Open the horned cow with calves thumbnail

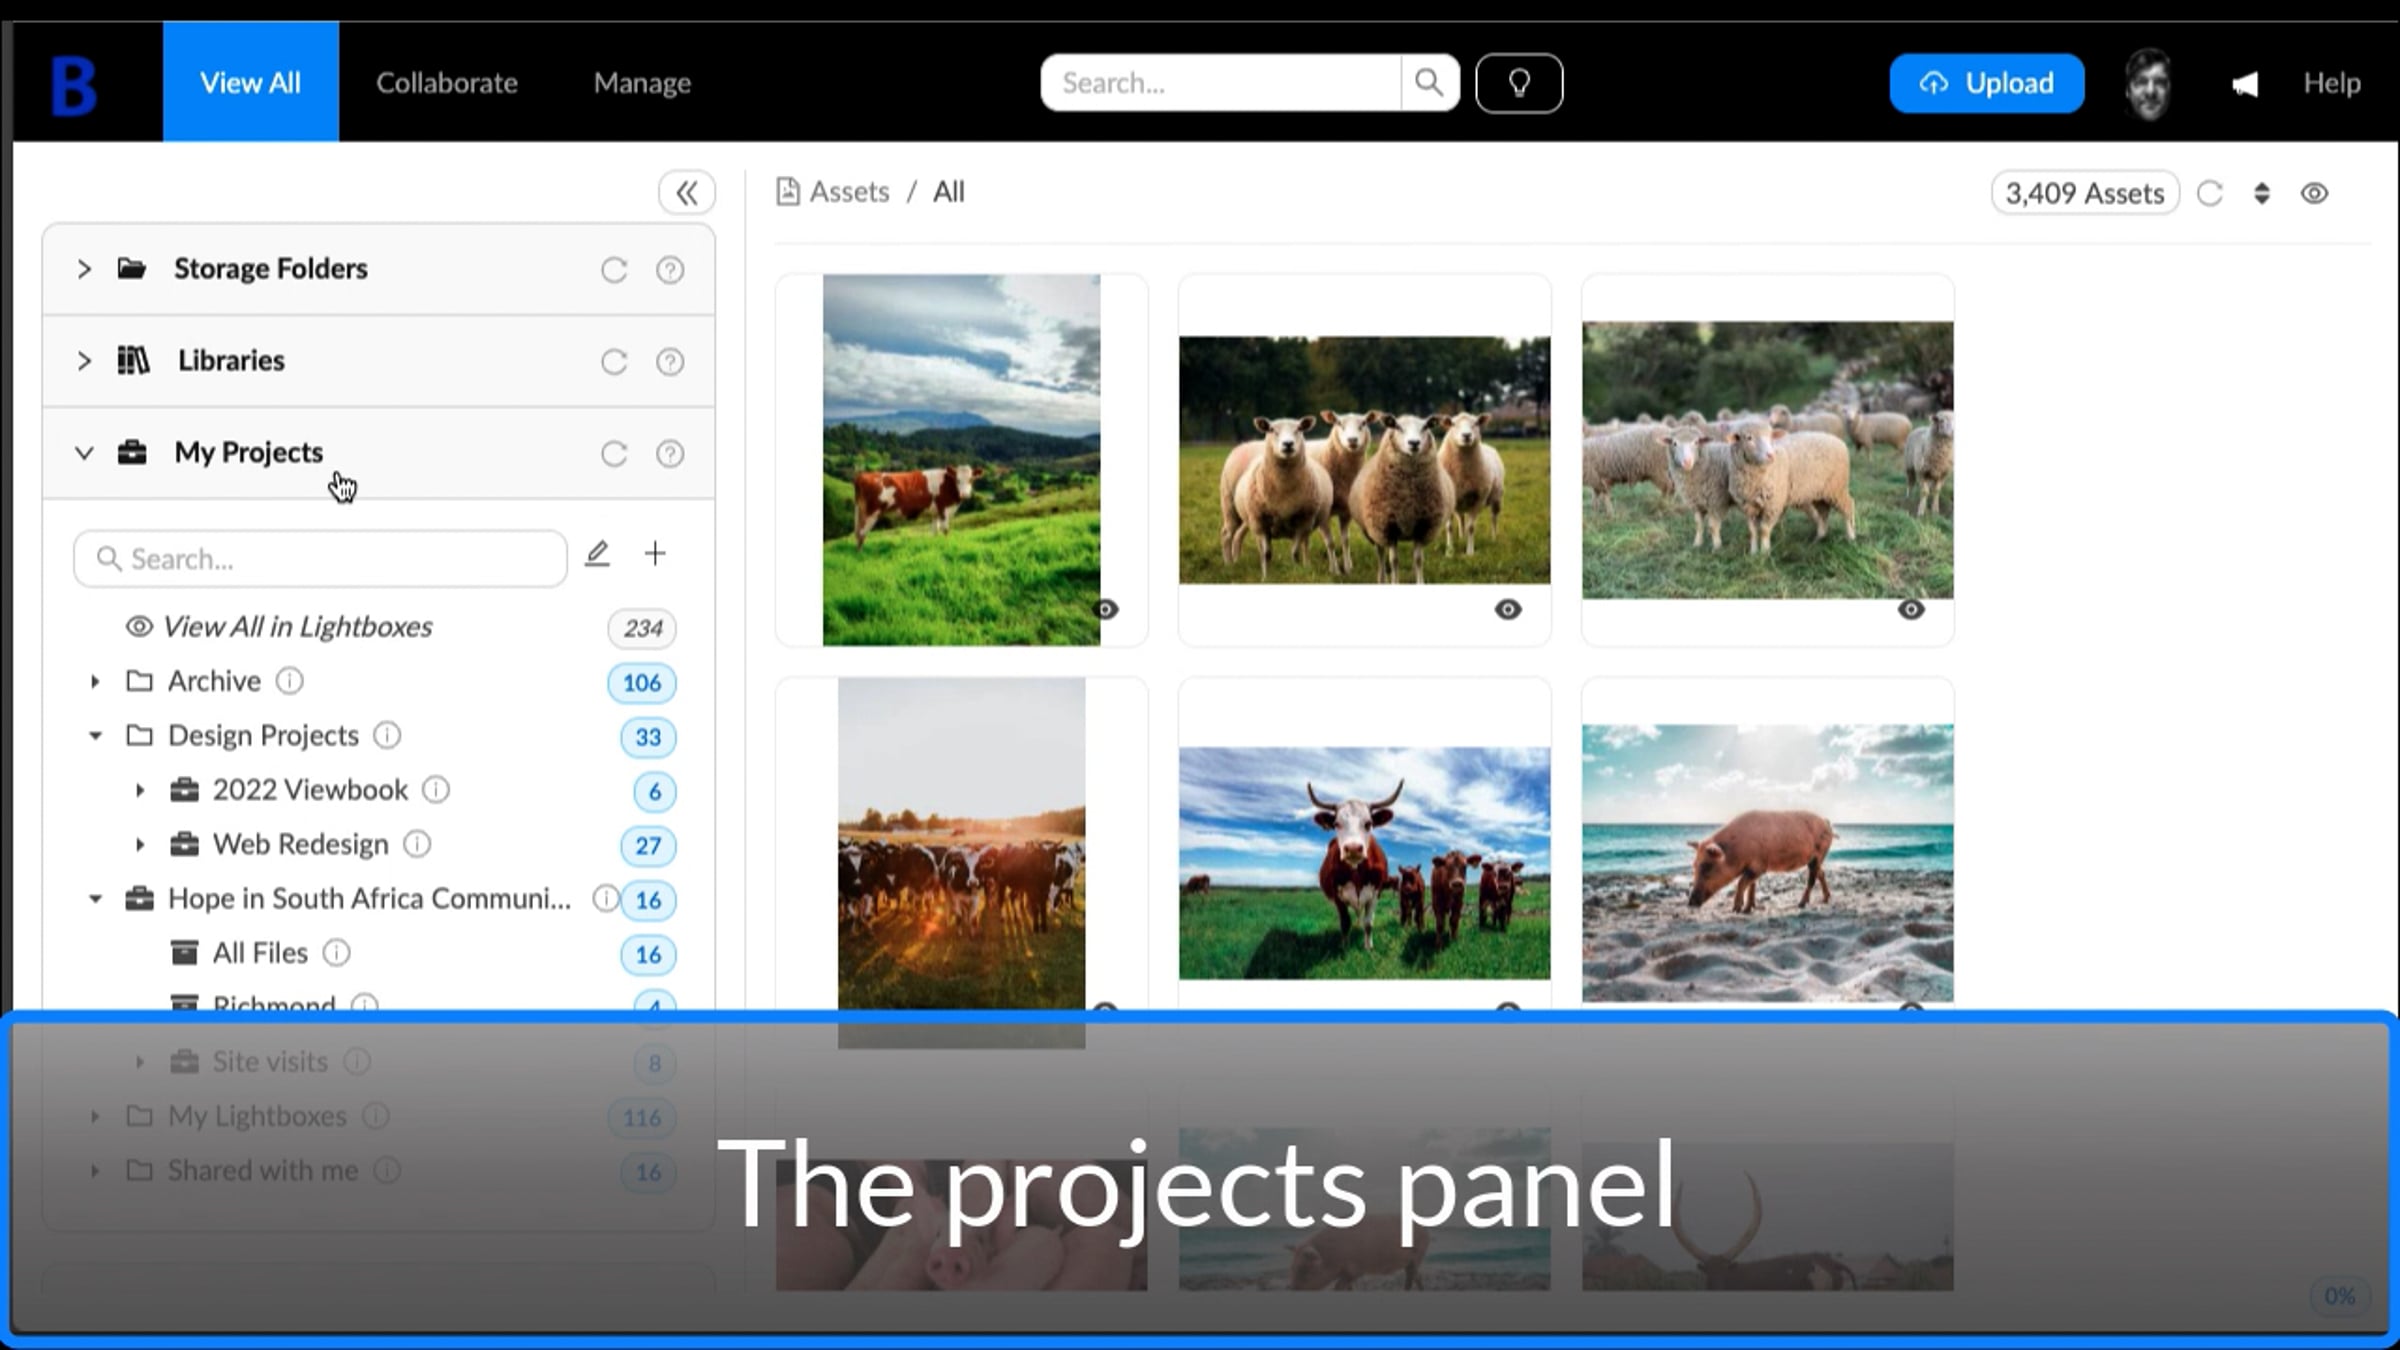(1364, 863)
